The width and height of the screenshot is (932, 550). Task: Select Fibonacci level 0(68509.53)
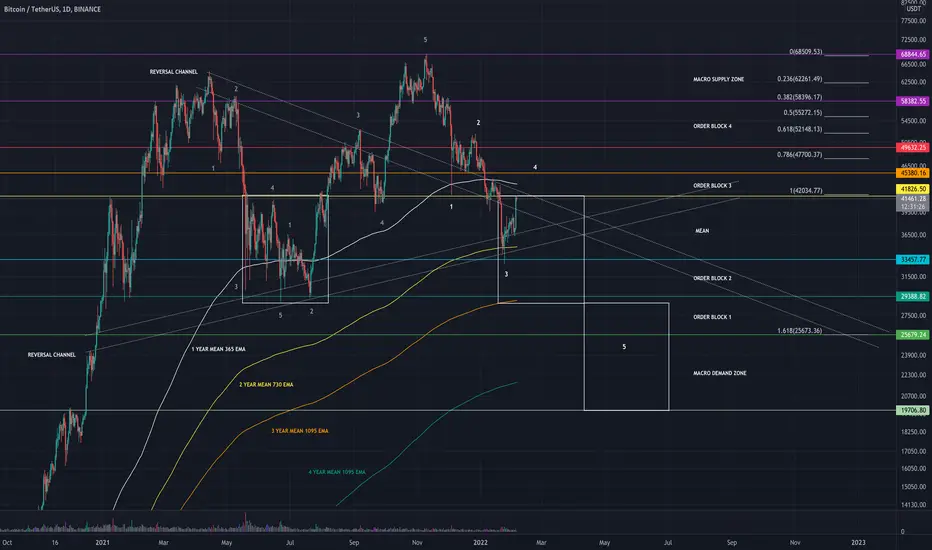pyautogui.click(x=805, y=52)
